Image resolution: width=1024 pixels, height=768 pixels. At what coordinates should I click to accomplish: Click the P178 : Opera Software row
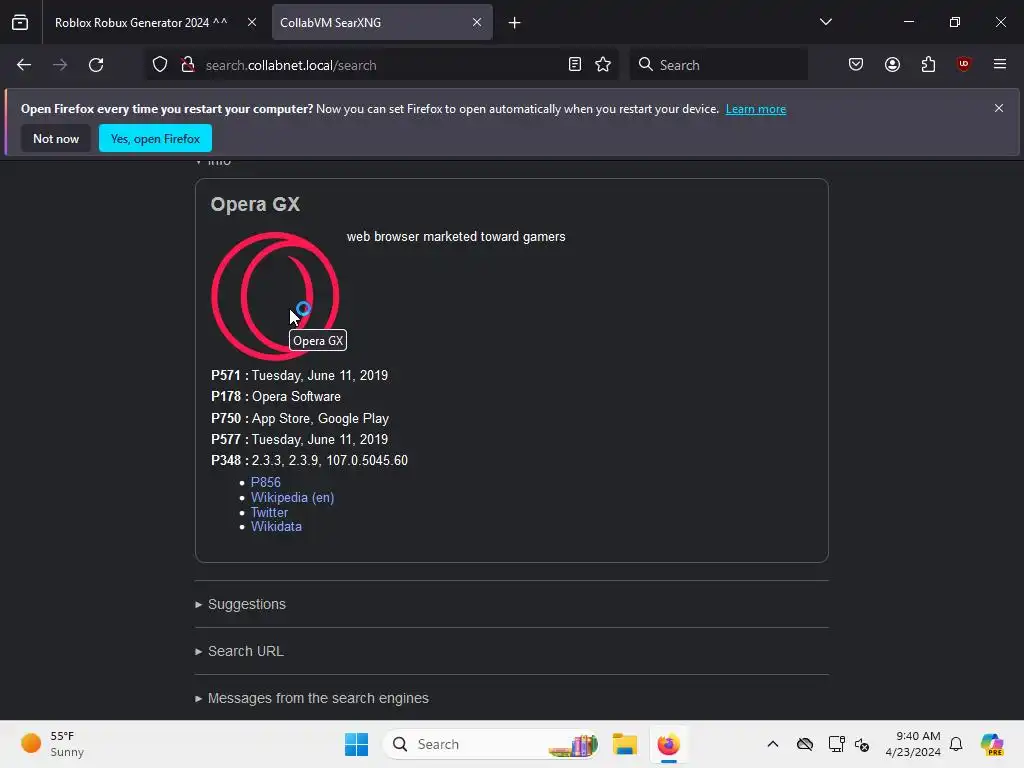coord(276,396)
